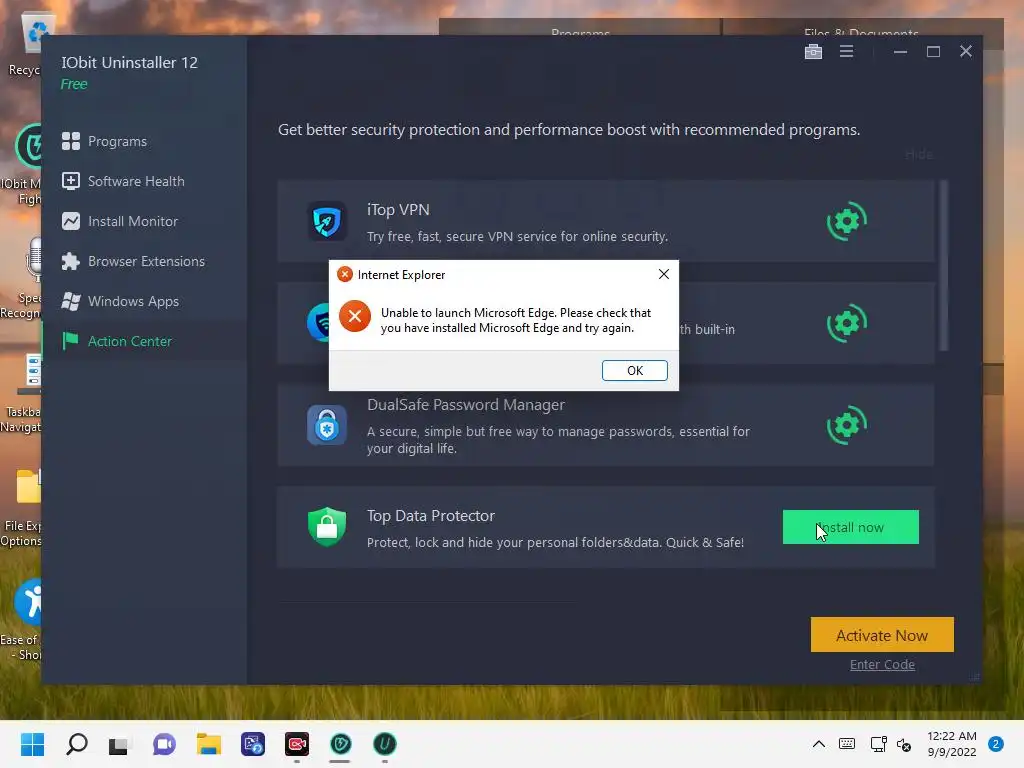Open the Windows Start menu
Image resolution: width=1024 pixels, height=768 pixels.
pyautogui.click(x=32, y=744)
